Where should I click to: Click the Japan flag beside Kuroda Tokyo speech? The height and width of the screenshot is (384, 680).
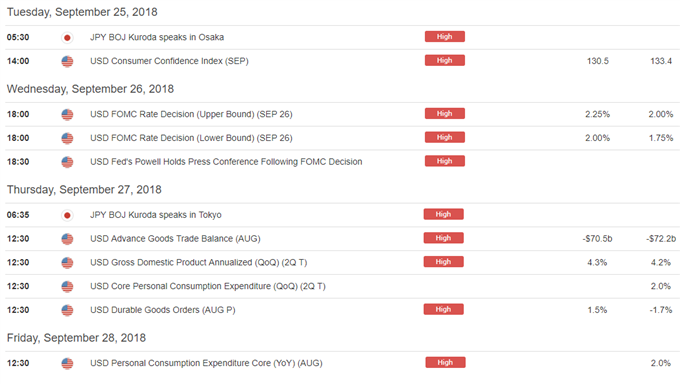67,215
